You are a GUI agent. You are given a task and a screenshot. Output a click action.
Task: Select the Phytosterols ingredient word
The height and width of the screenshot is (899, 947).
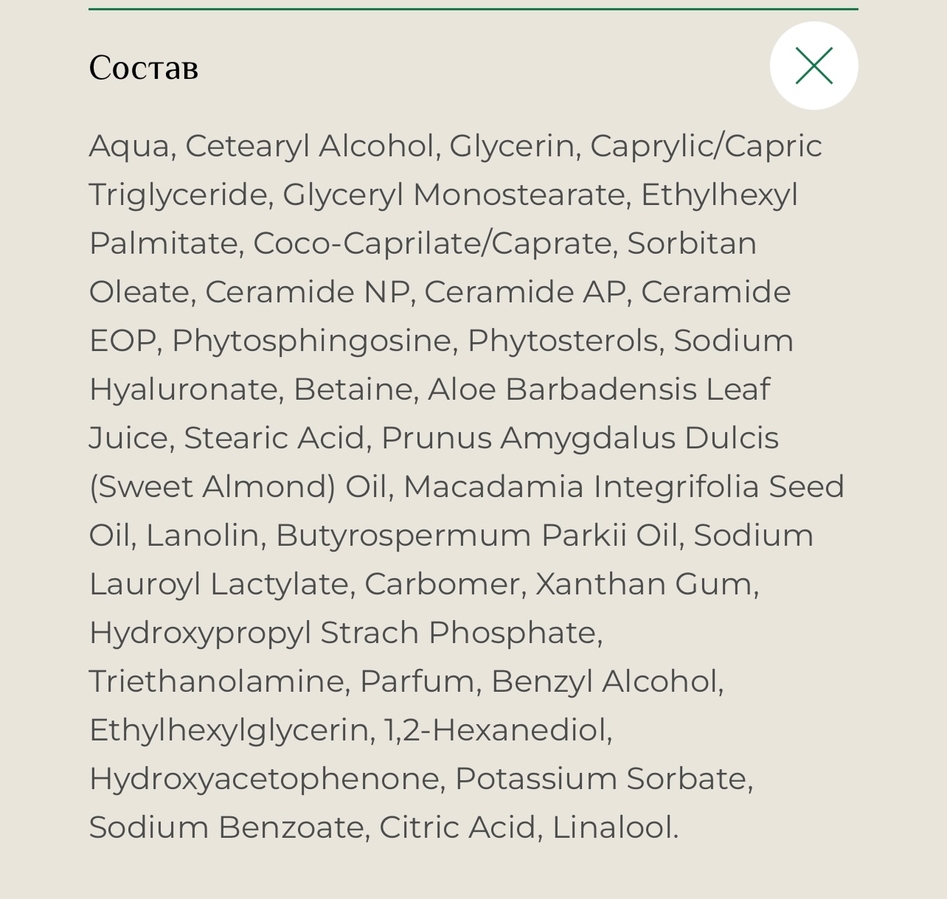(562, 342)
